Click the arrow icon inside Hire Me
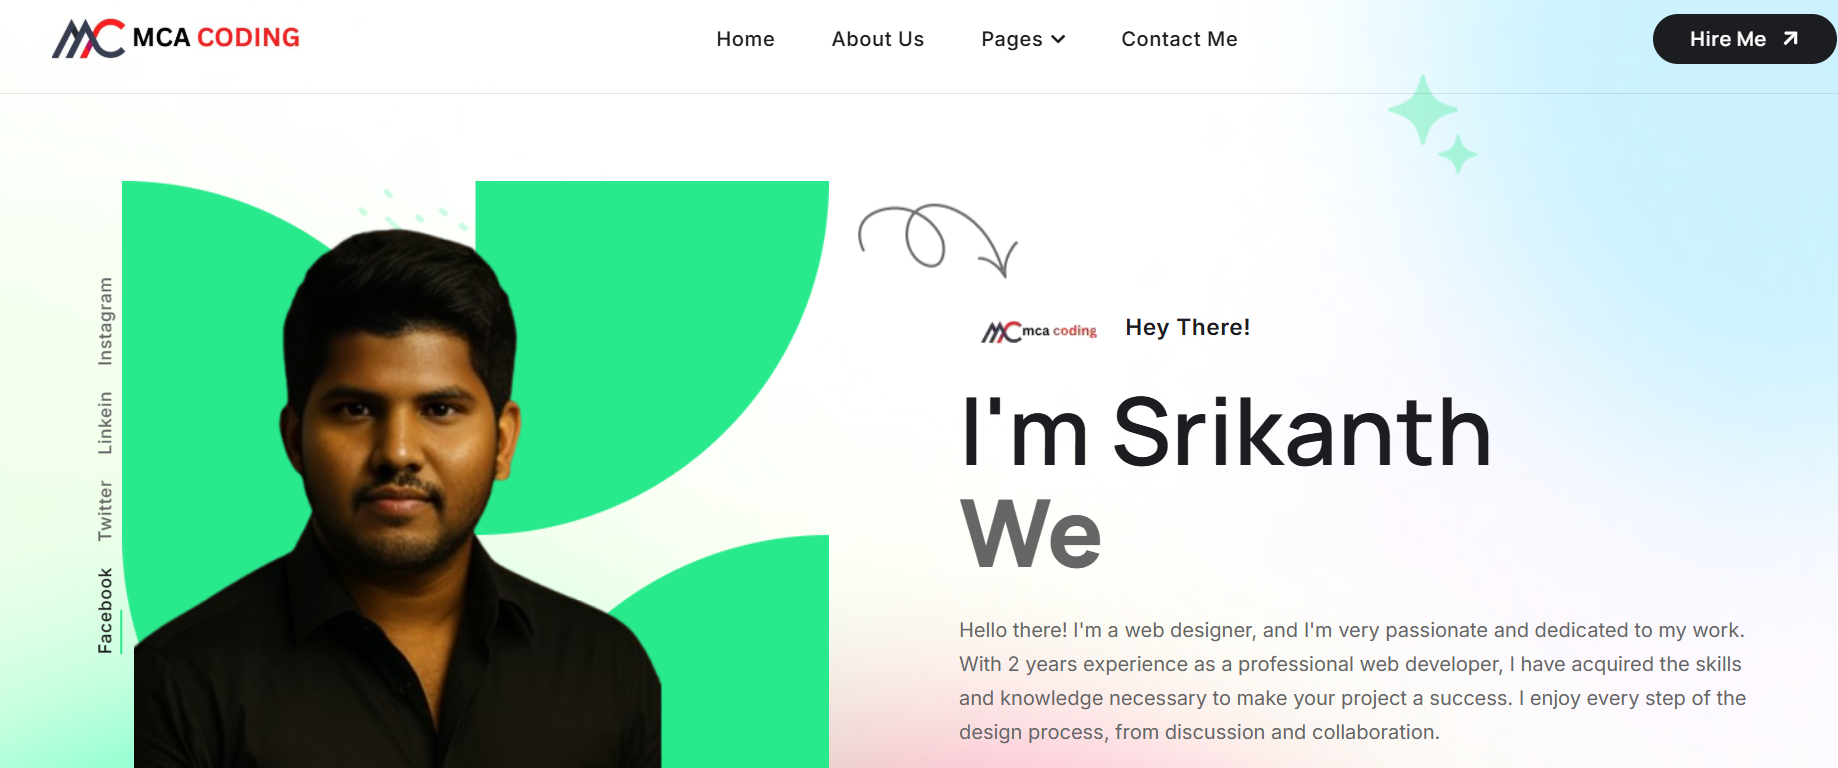Screen dimensions: 1838x768 click(x=1790, y=39)
